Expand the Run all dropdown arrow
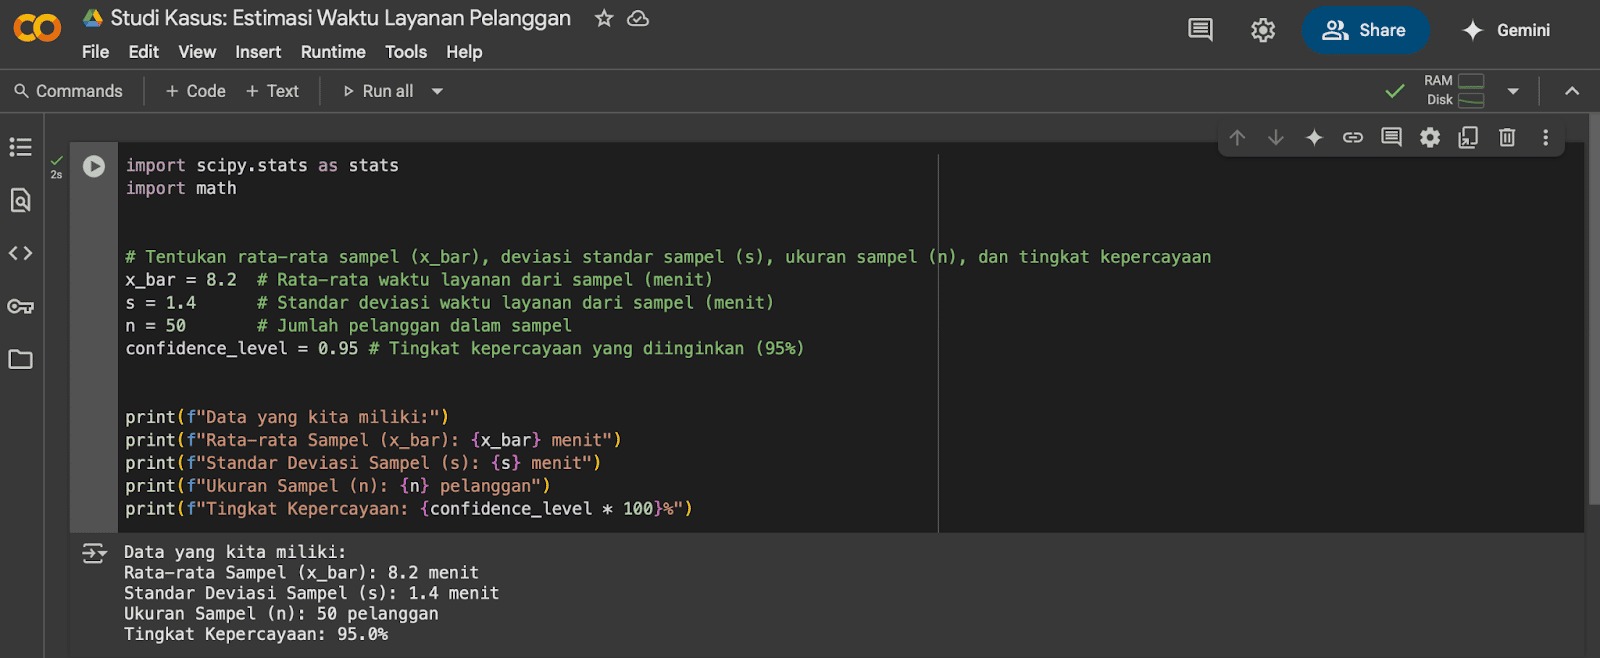 coord(437,91)
